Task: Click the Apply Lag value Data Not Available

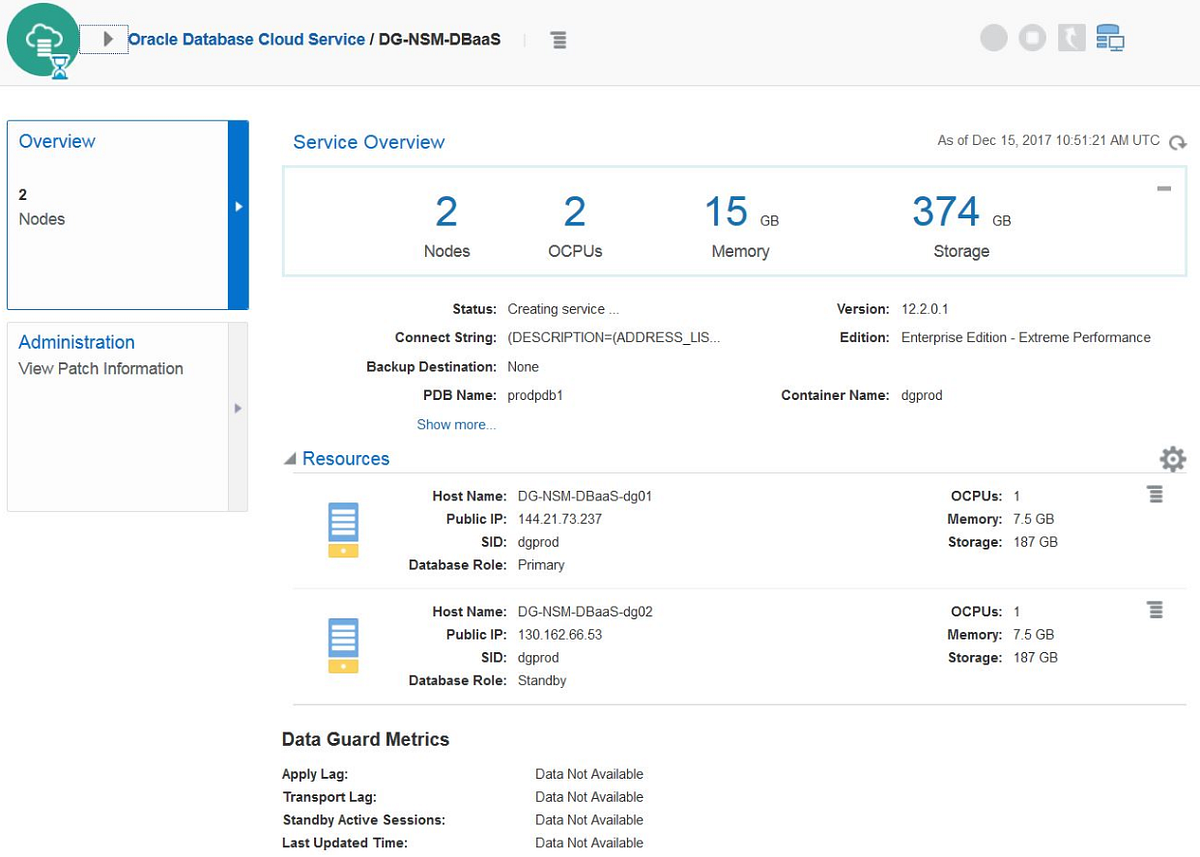Action: [589, 774]
